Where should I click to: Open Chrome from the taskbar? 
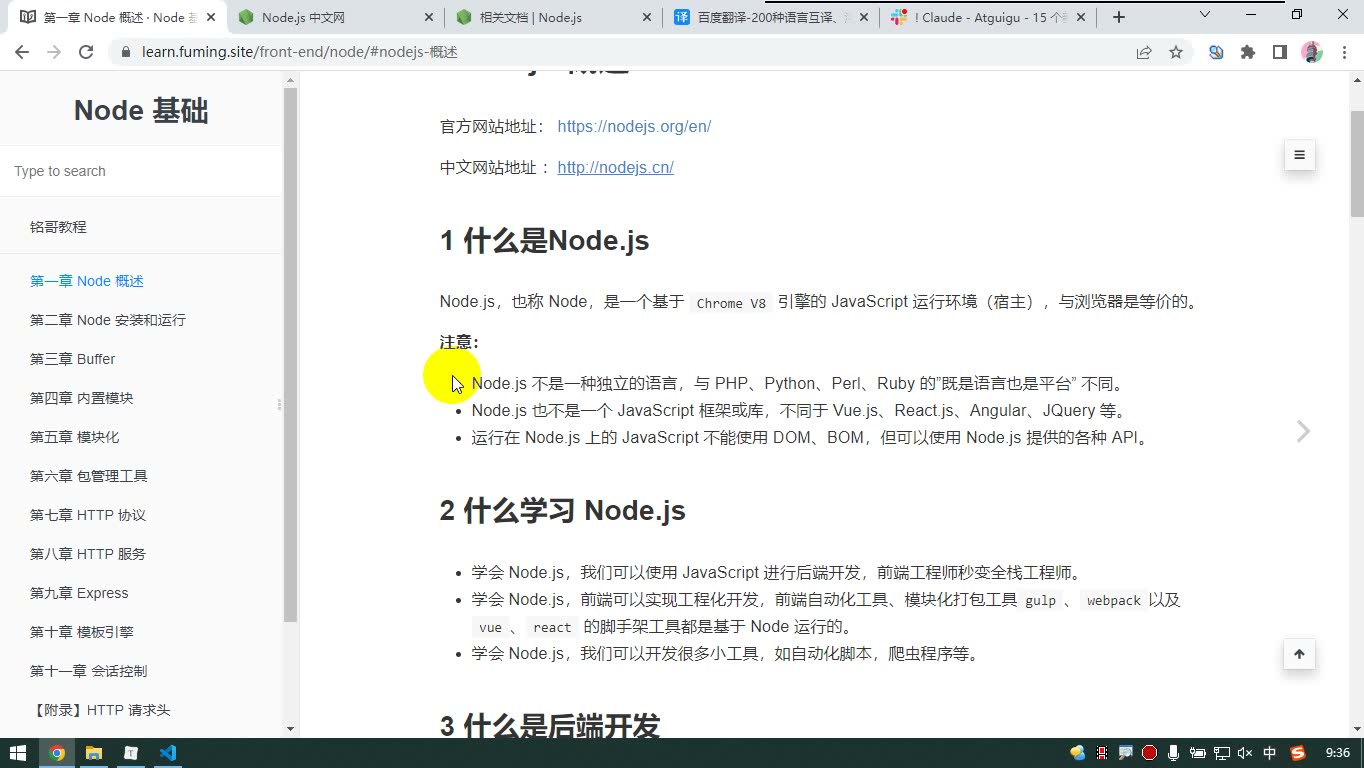pyautogui.click(x=57, y=753)
